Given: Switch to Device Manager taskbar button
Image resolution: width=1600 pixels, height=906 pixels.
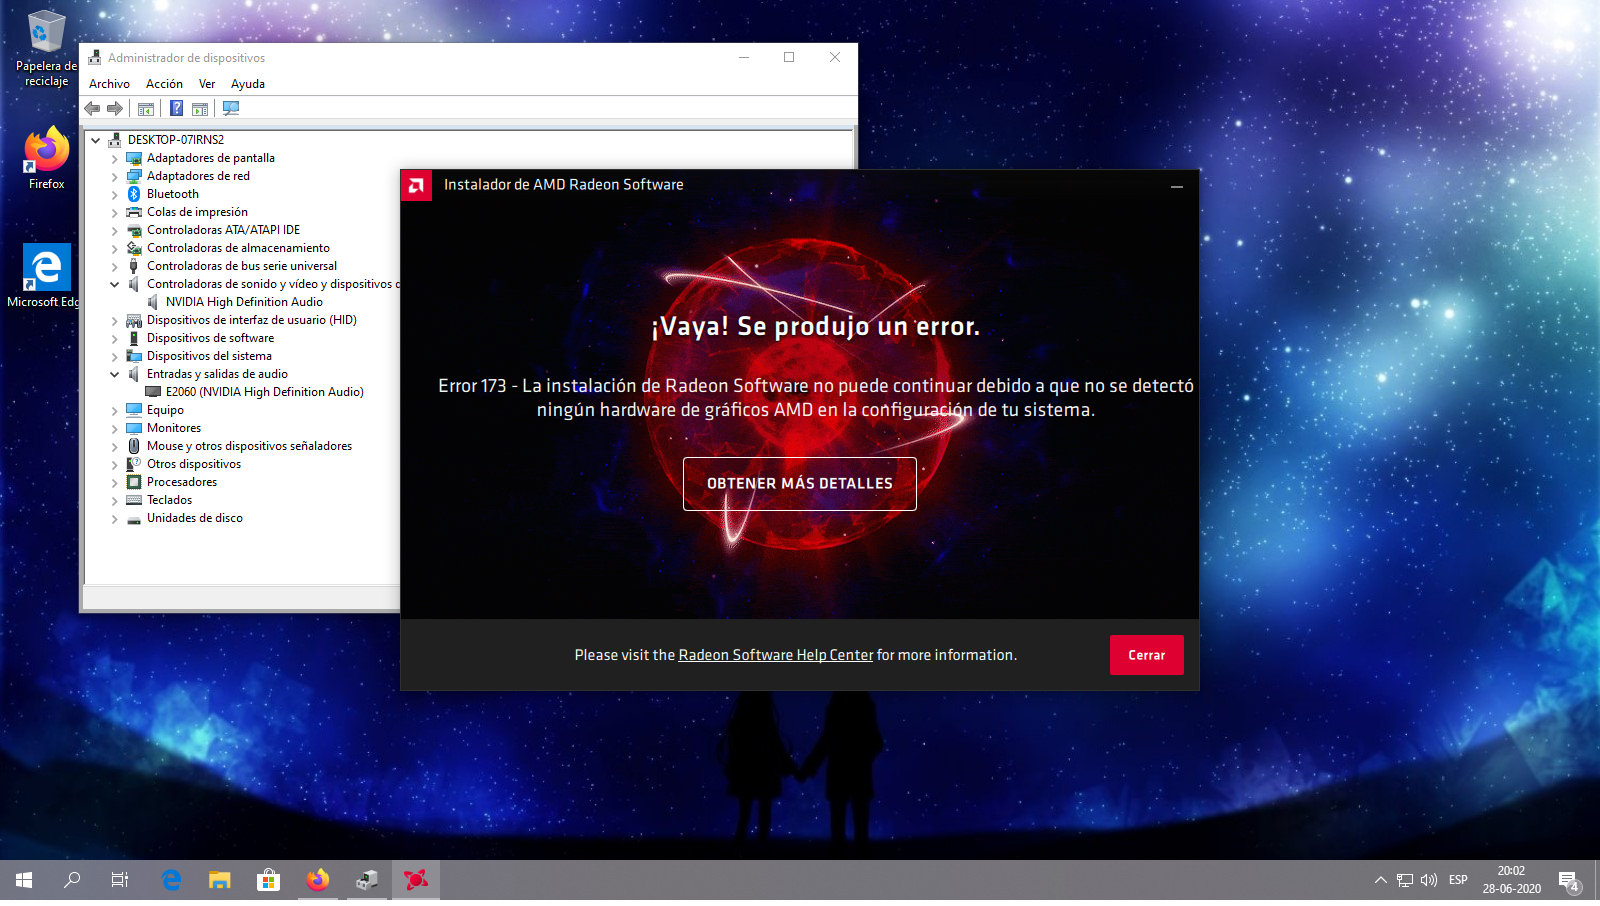Looking at the screenshot, I should click(x=367, y=880).
